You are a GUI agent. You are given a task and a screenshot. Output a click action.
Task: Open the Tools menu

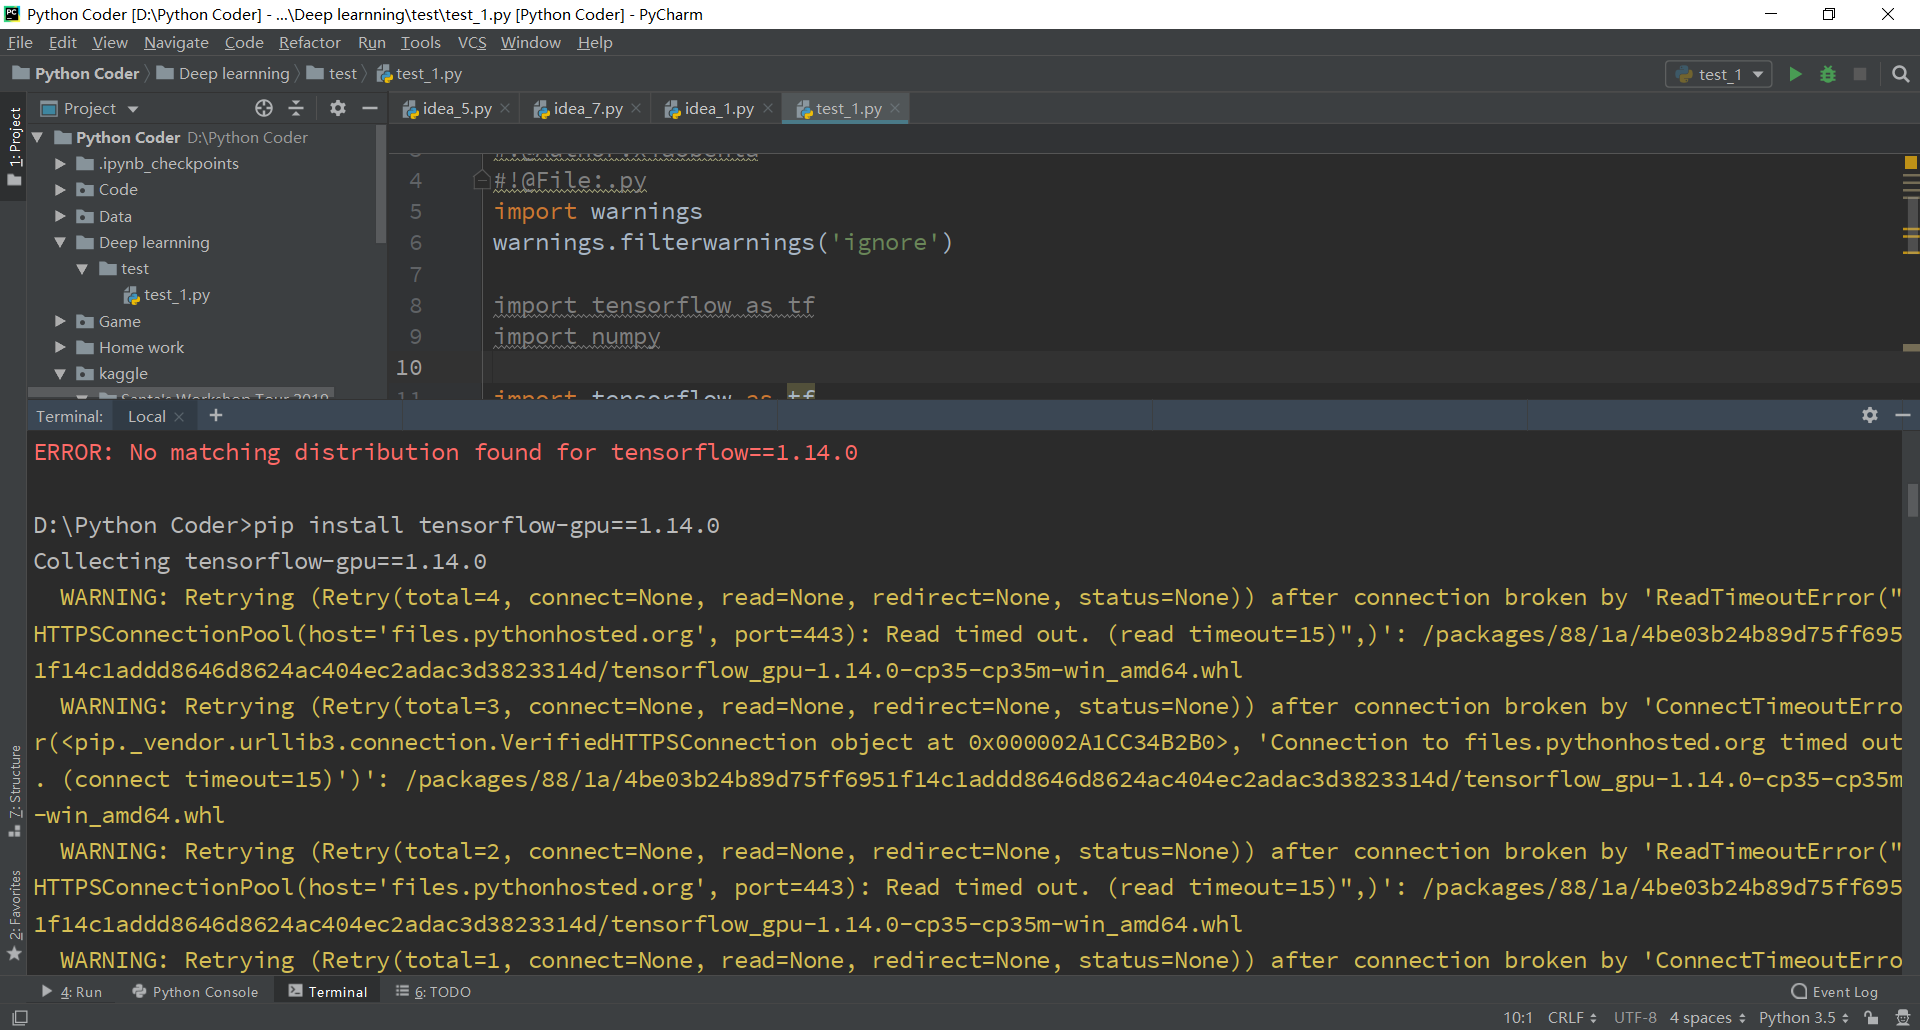[x=420, y=42]
